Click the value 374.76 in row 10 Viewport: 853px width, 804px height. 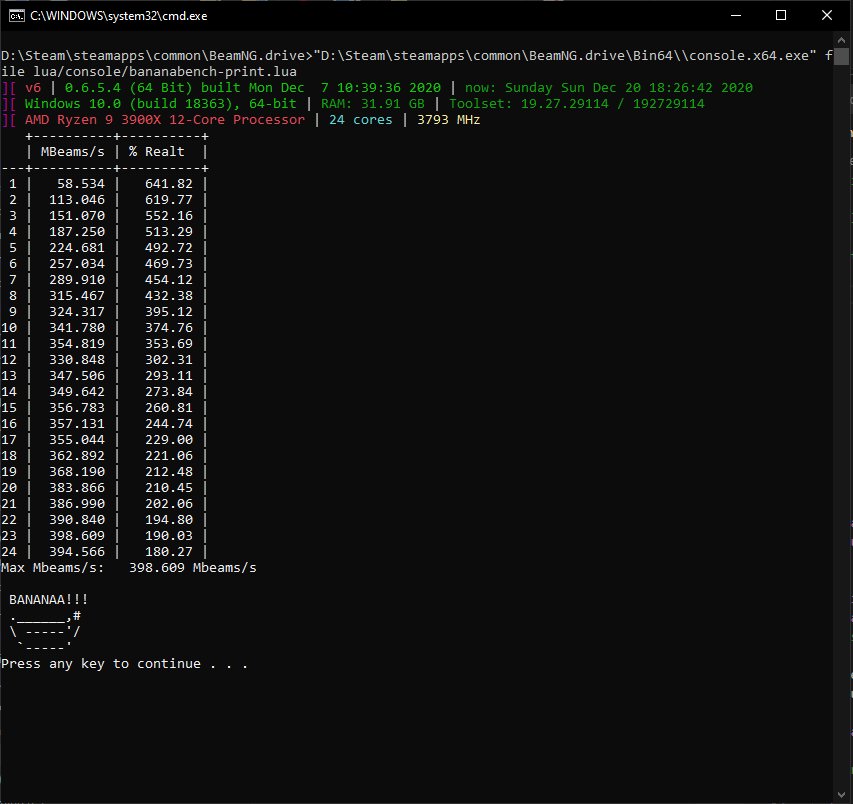[169, 327]
